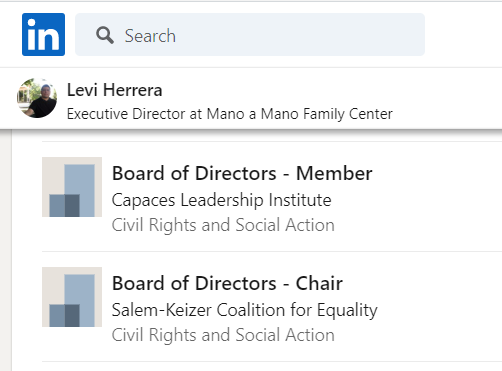
Task: Click the Board of Directors - Chair title
Action: [227, 283]
